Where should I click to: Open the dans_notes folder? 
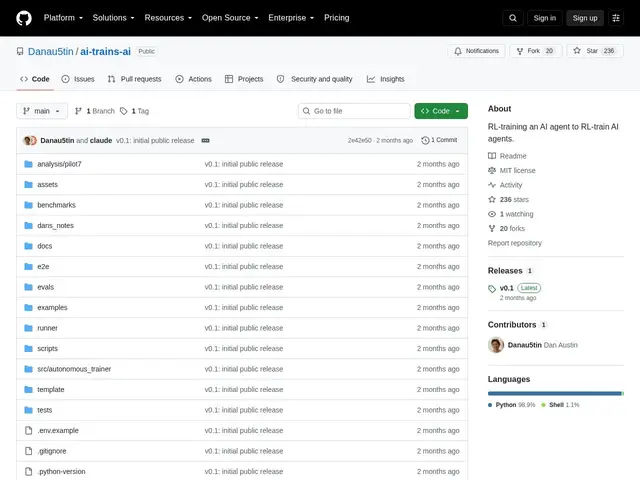pyautogui.click(x=56, y=225)
